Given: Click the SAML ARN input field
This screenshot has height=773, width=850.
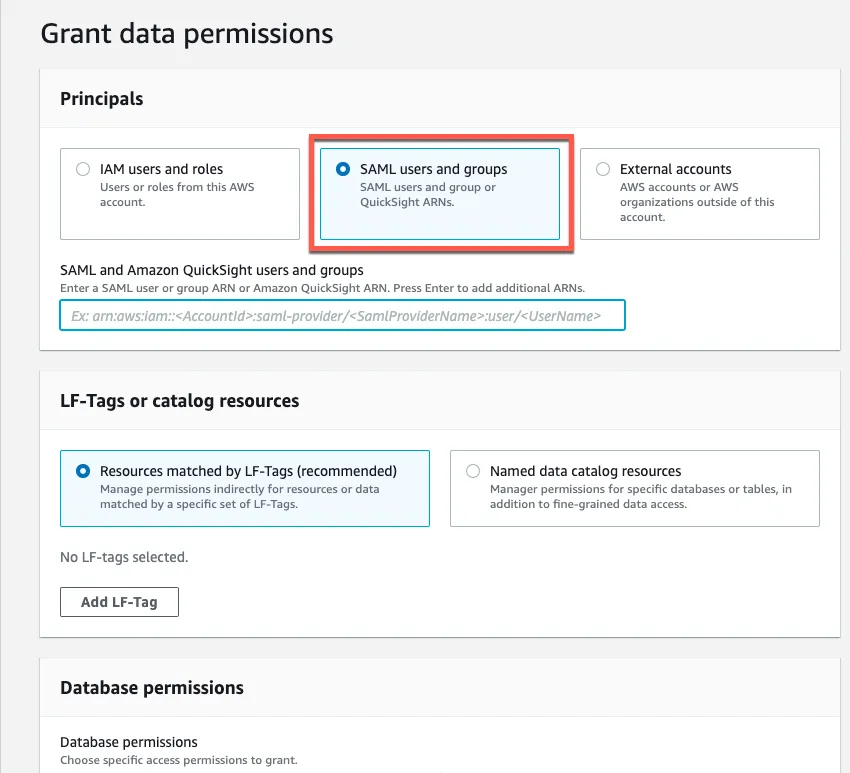Looking at the screenshot, I should pyautogui.click(x=342, y=315).
